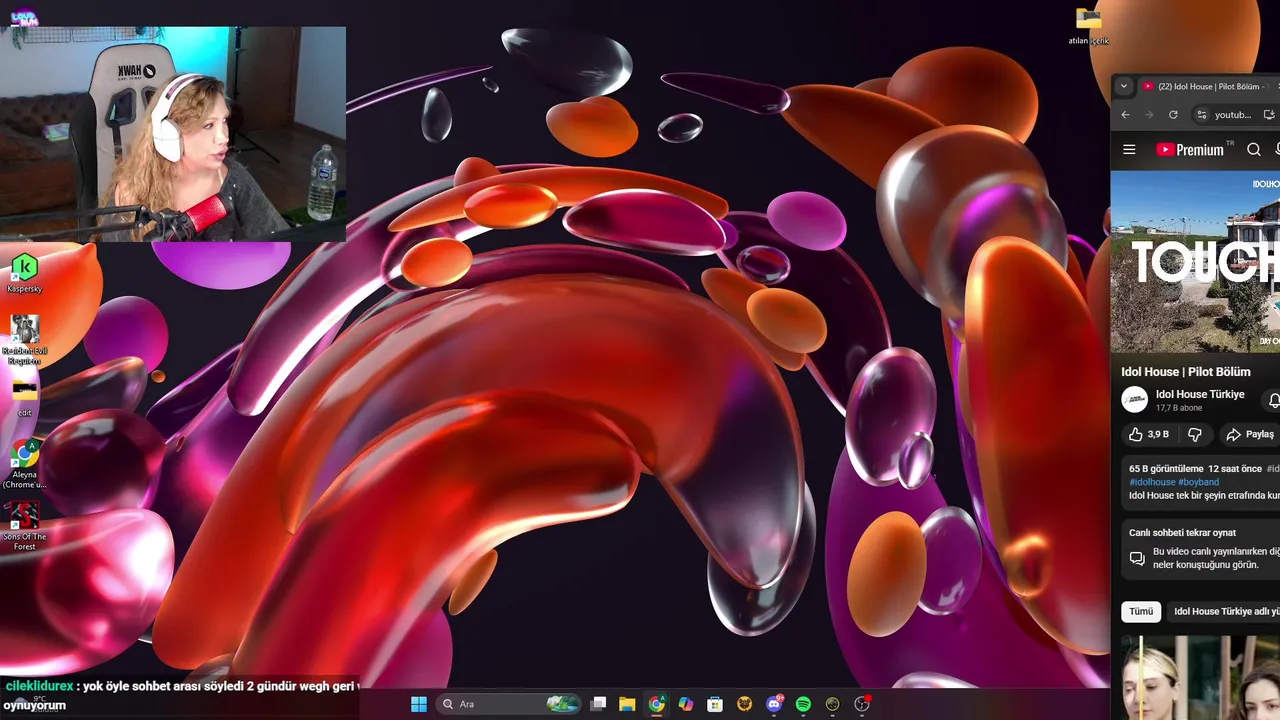Click the taskbar search box labeled Ara
1280x720 pixels.
coord(509,704)
